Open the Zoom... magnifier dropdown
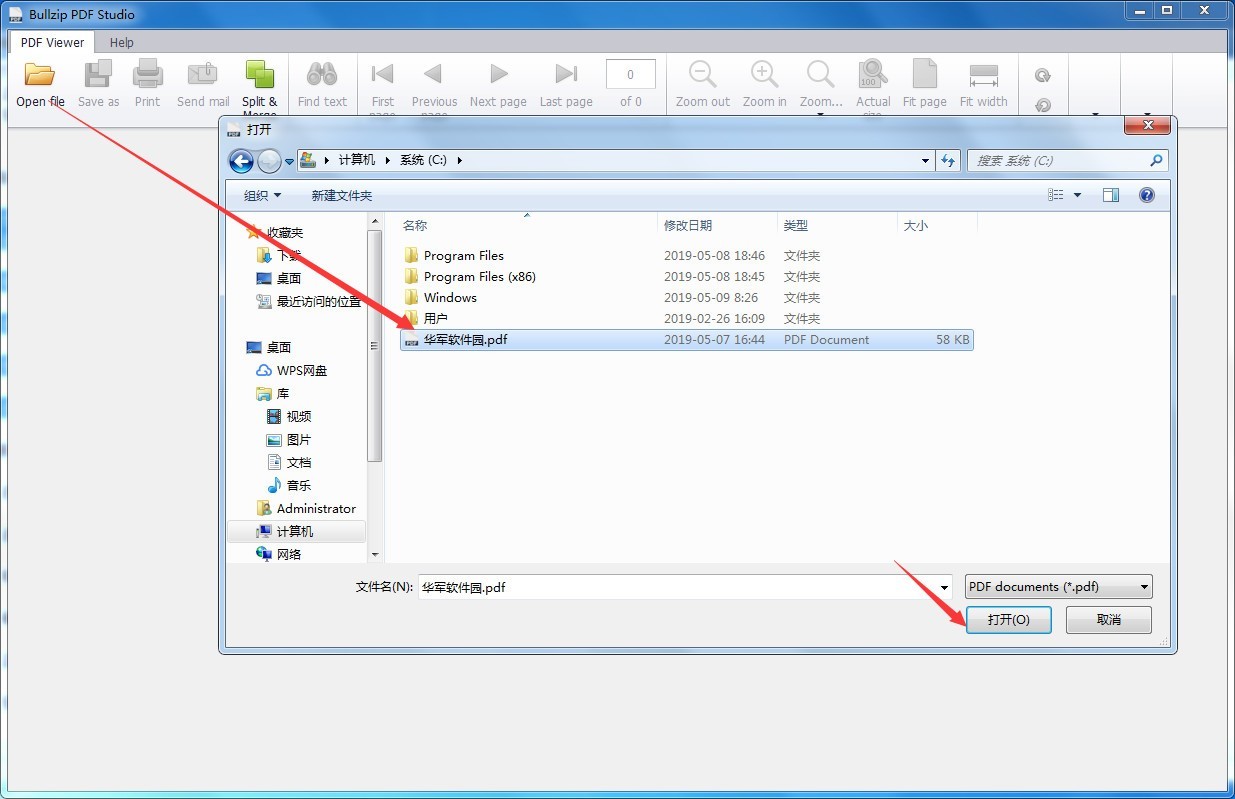Viewport: 1235px width, 799px height. click(821, 85)
